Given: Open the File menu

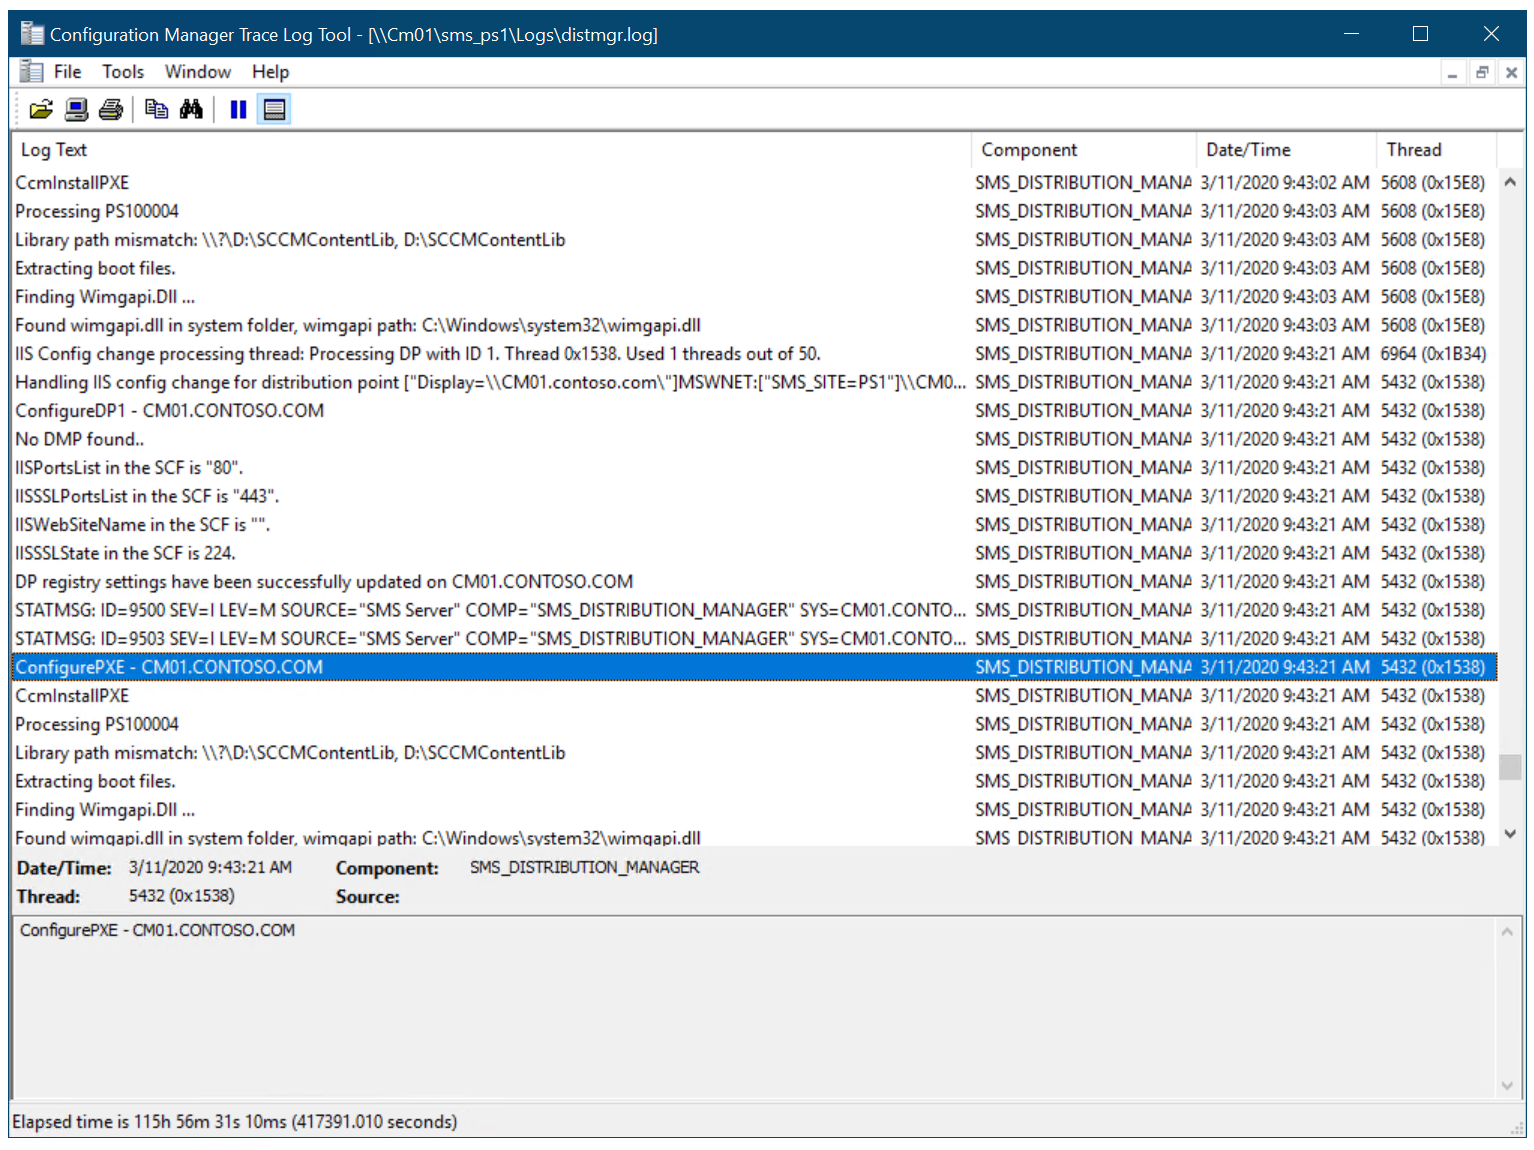Looking at the screenshot, I should [x=67, y=72].
